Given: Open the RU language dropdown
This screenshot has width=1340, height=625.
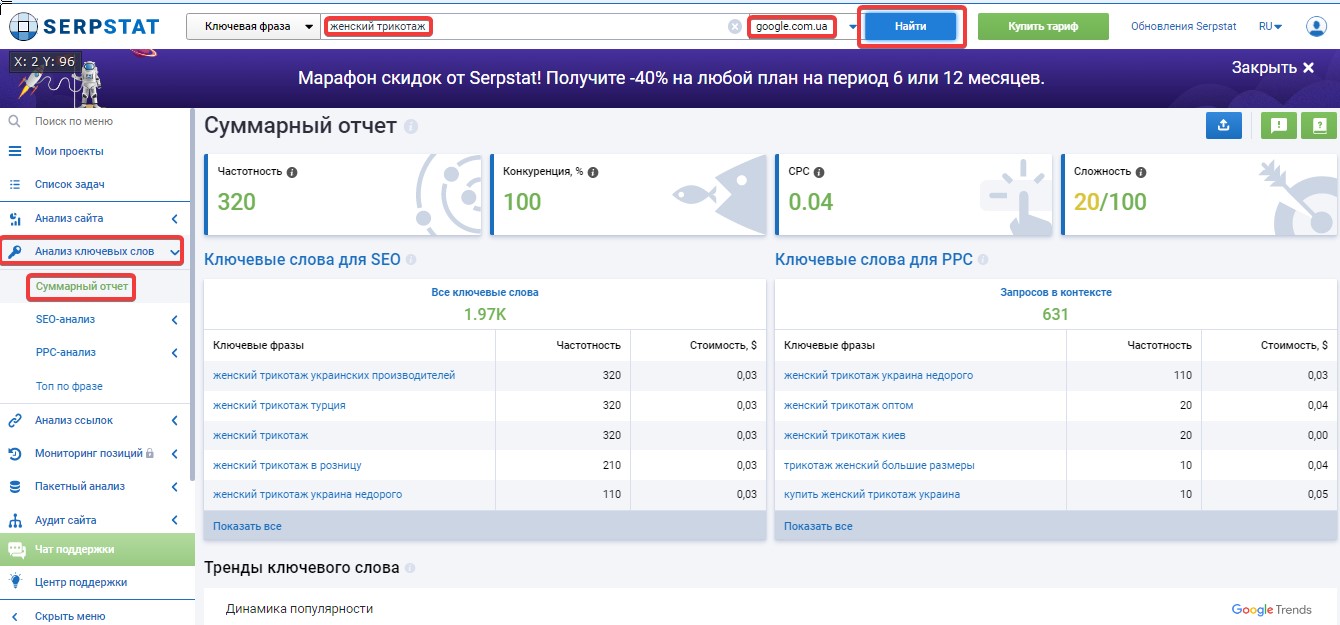Looking at the screenshot, I should click(x=1271, y=26).
